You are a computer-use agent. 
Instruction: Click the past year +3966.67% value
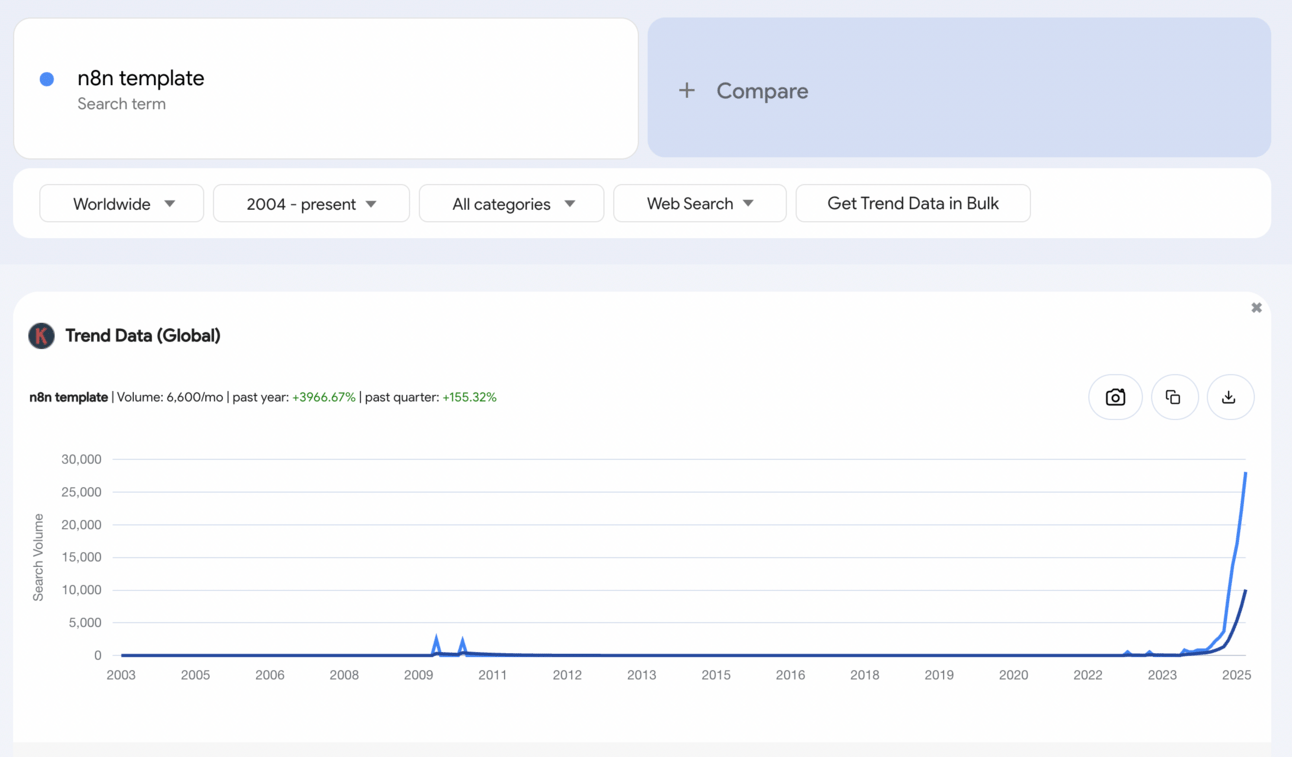pos(324,397)
